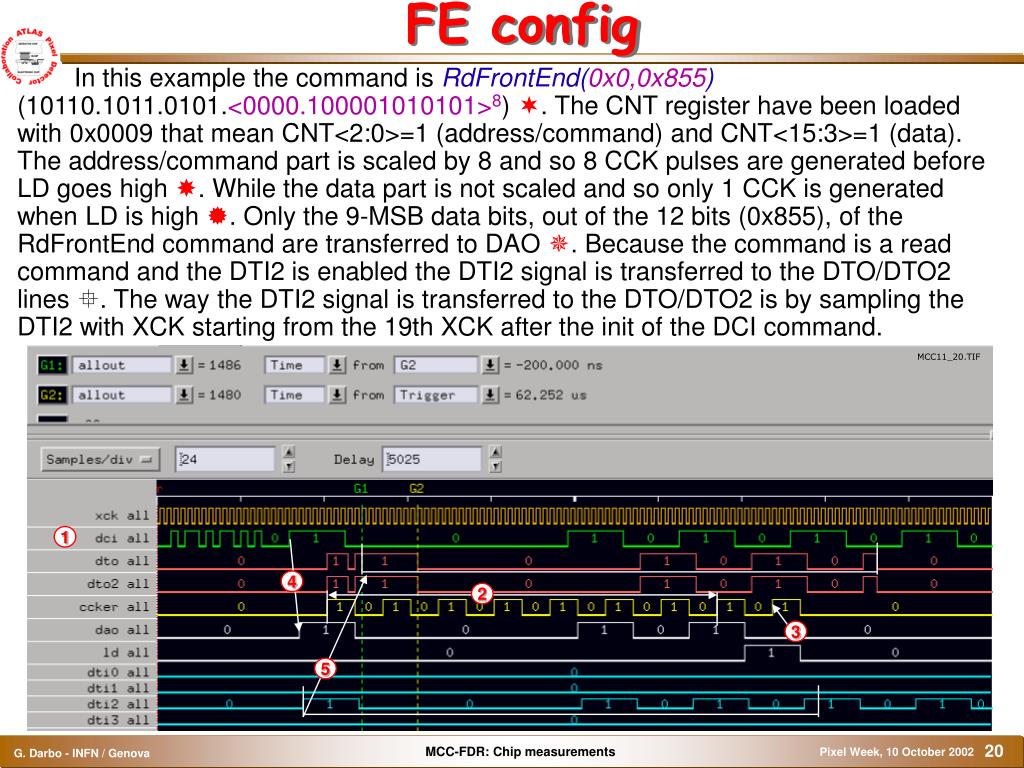1024x768 pixels.
Task: Select the G2 marker above the waveforms
Action: 417,488
